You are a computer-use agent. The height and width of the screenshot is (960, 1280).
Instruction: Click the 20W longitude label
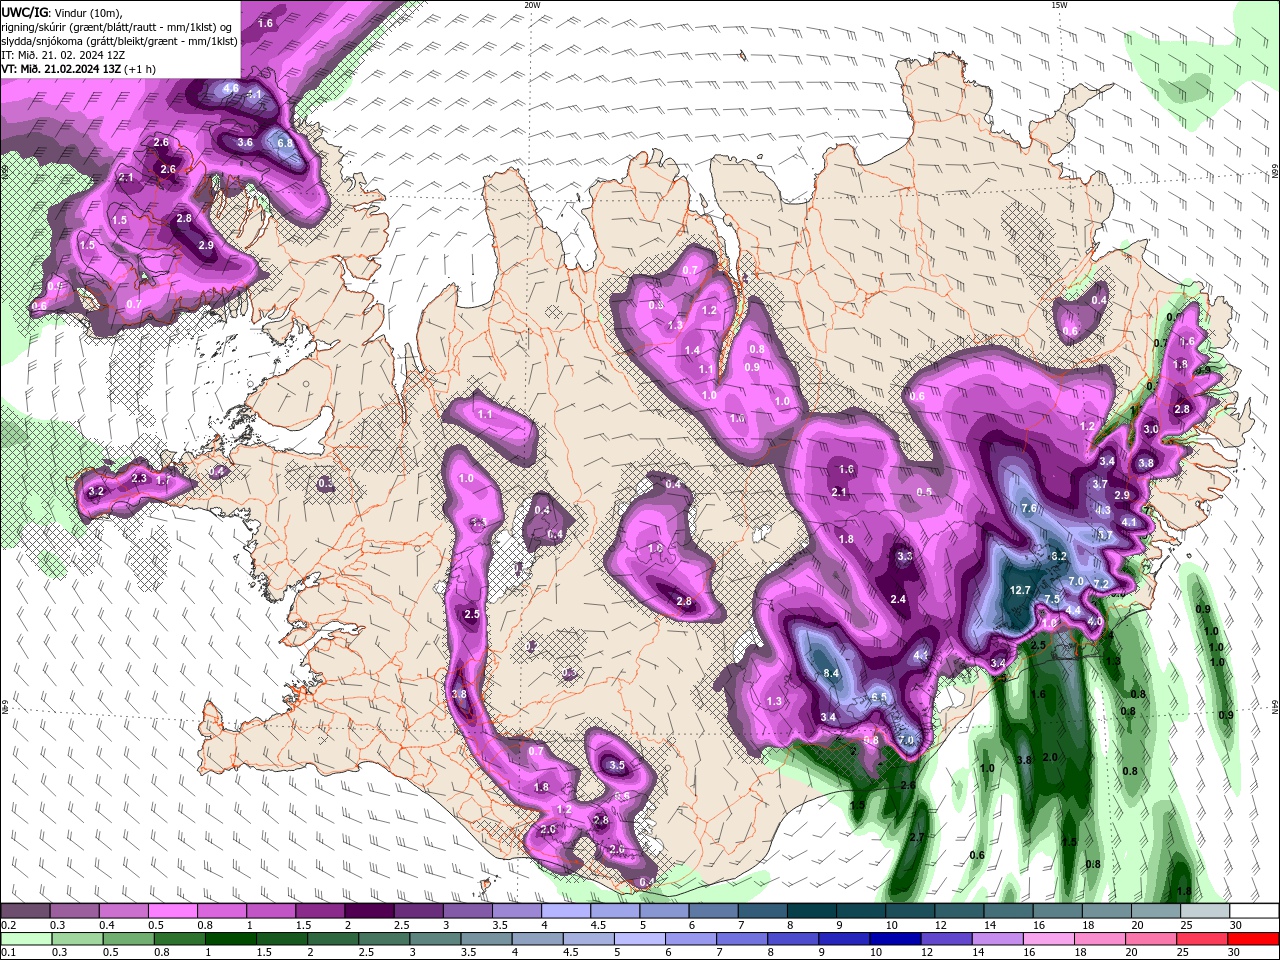(x=532, y=5)
